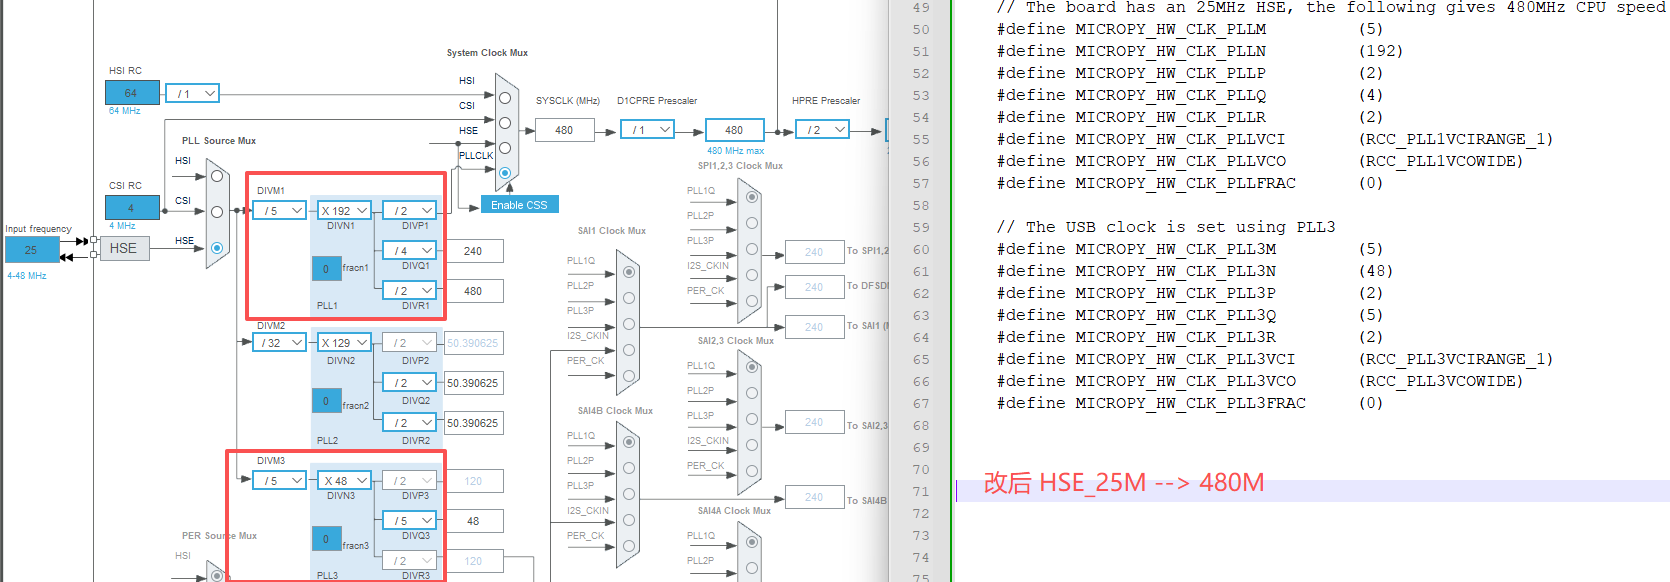Image resolution: width=1670 pixels, height=582 pixels.
Task: Click the HSE oscillator block
Action: (x=123, y=248)
